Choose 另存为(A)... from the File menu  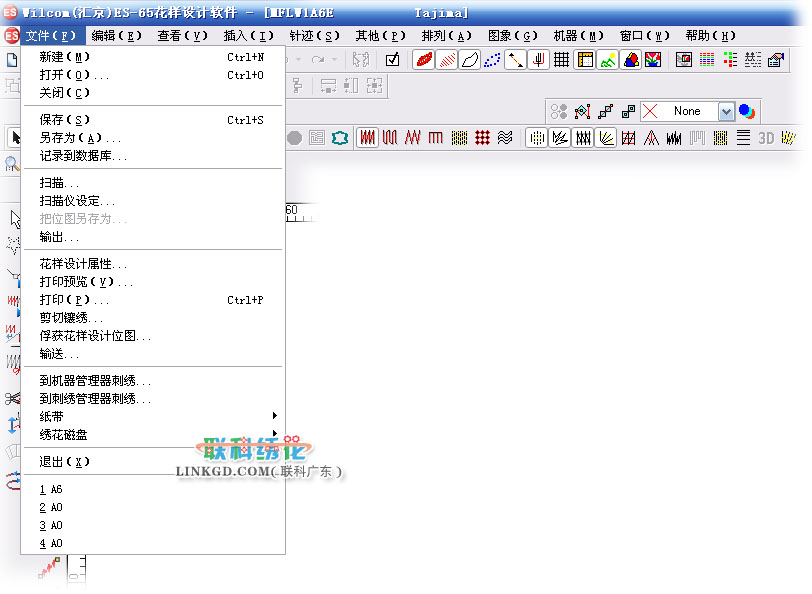tap(80, 138)
